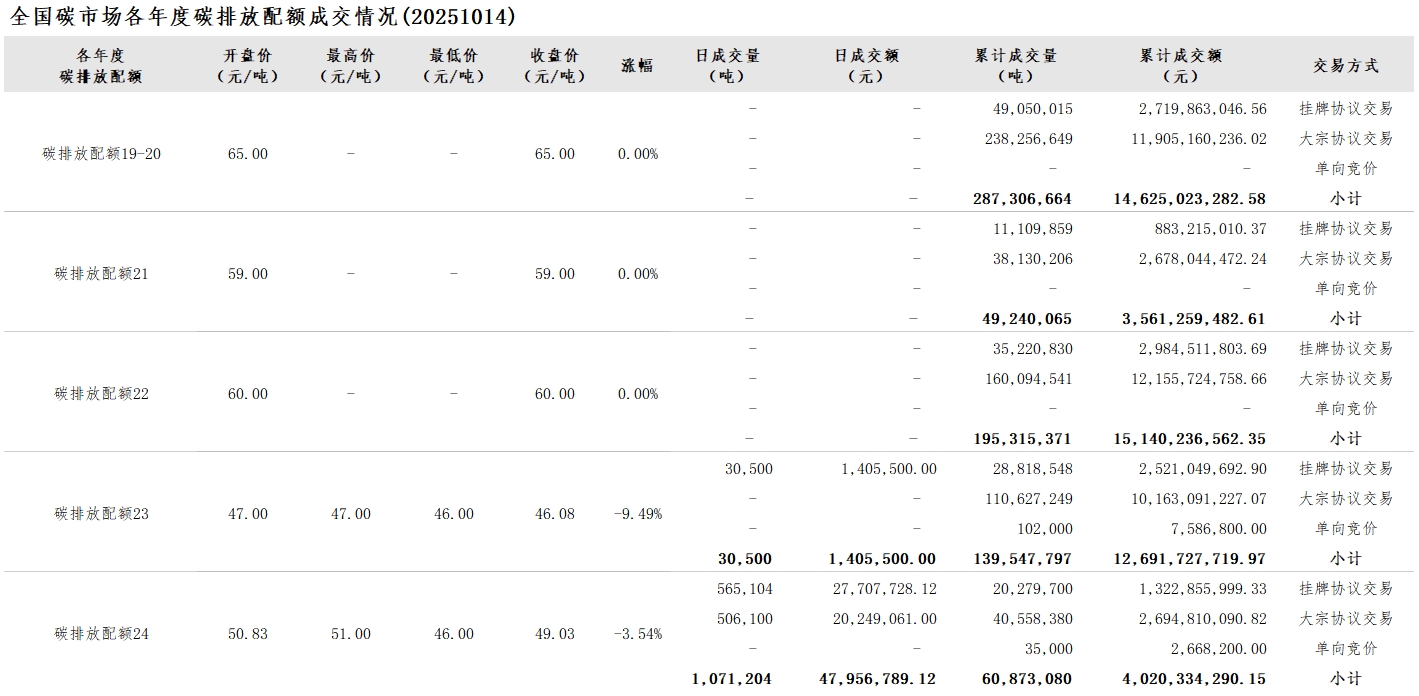Click the closing price 46.08 cell
1419x696 pixels.
(554, 514)
